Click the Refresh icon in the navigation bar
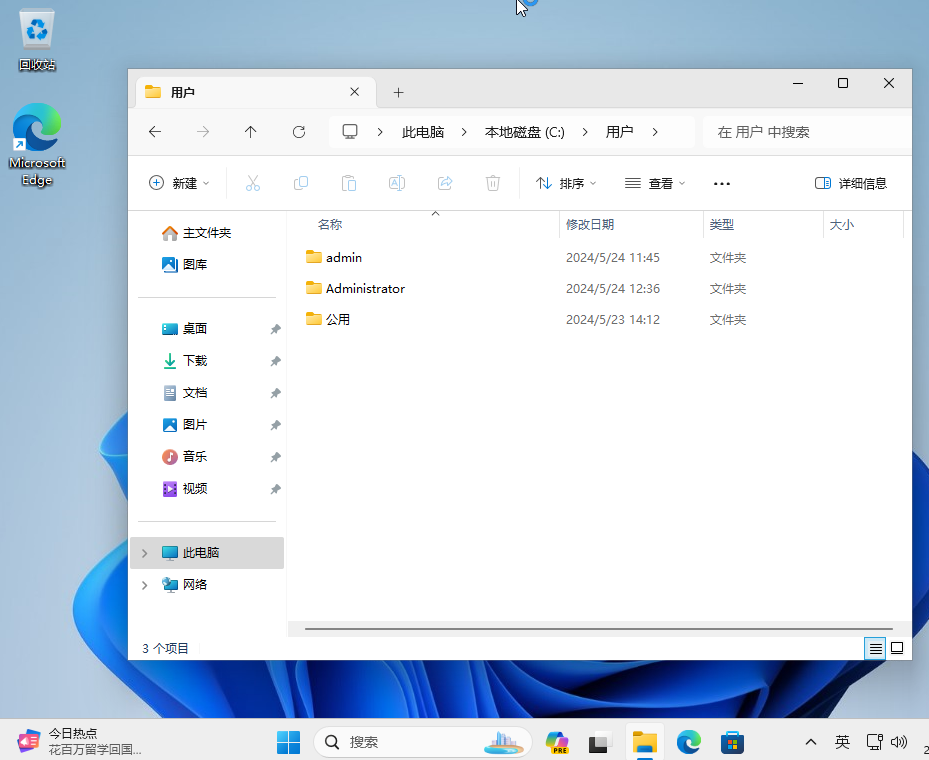The height and width of the screenshot is (760, 929). [299, 131]
